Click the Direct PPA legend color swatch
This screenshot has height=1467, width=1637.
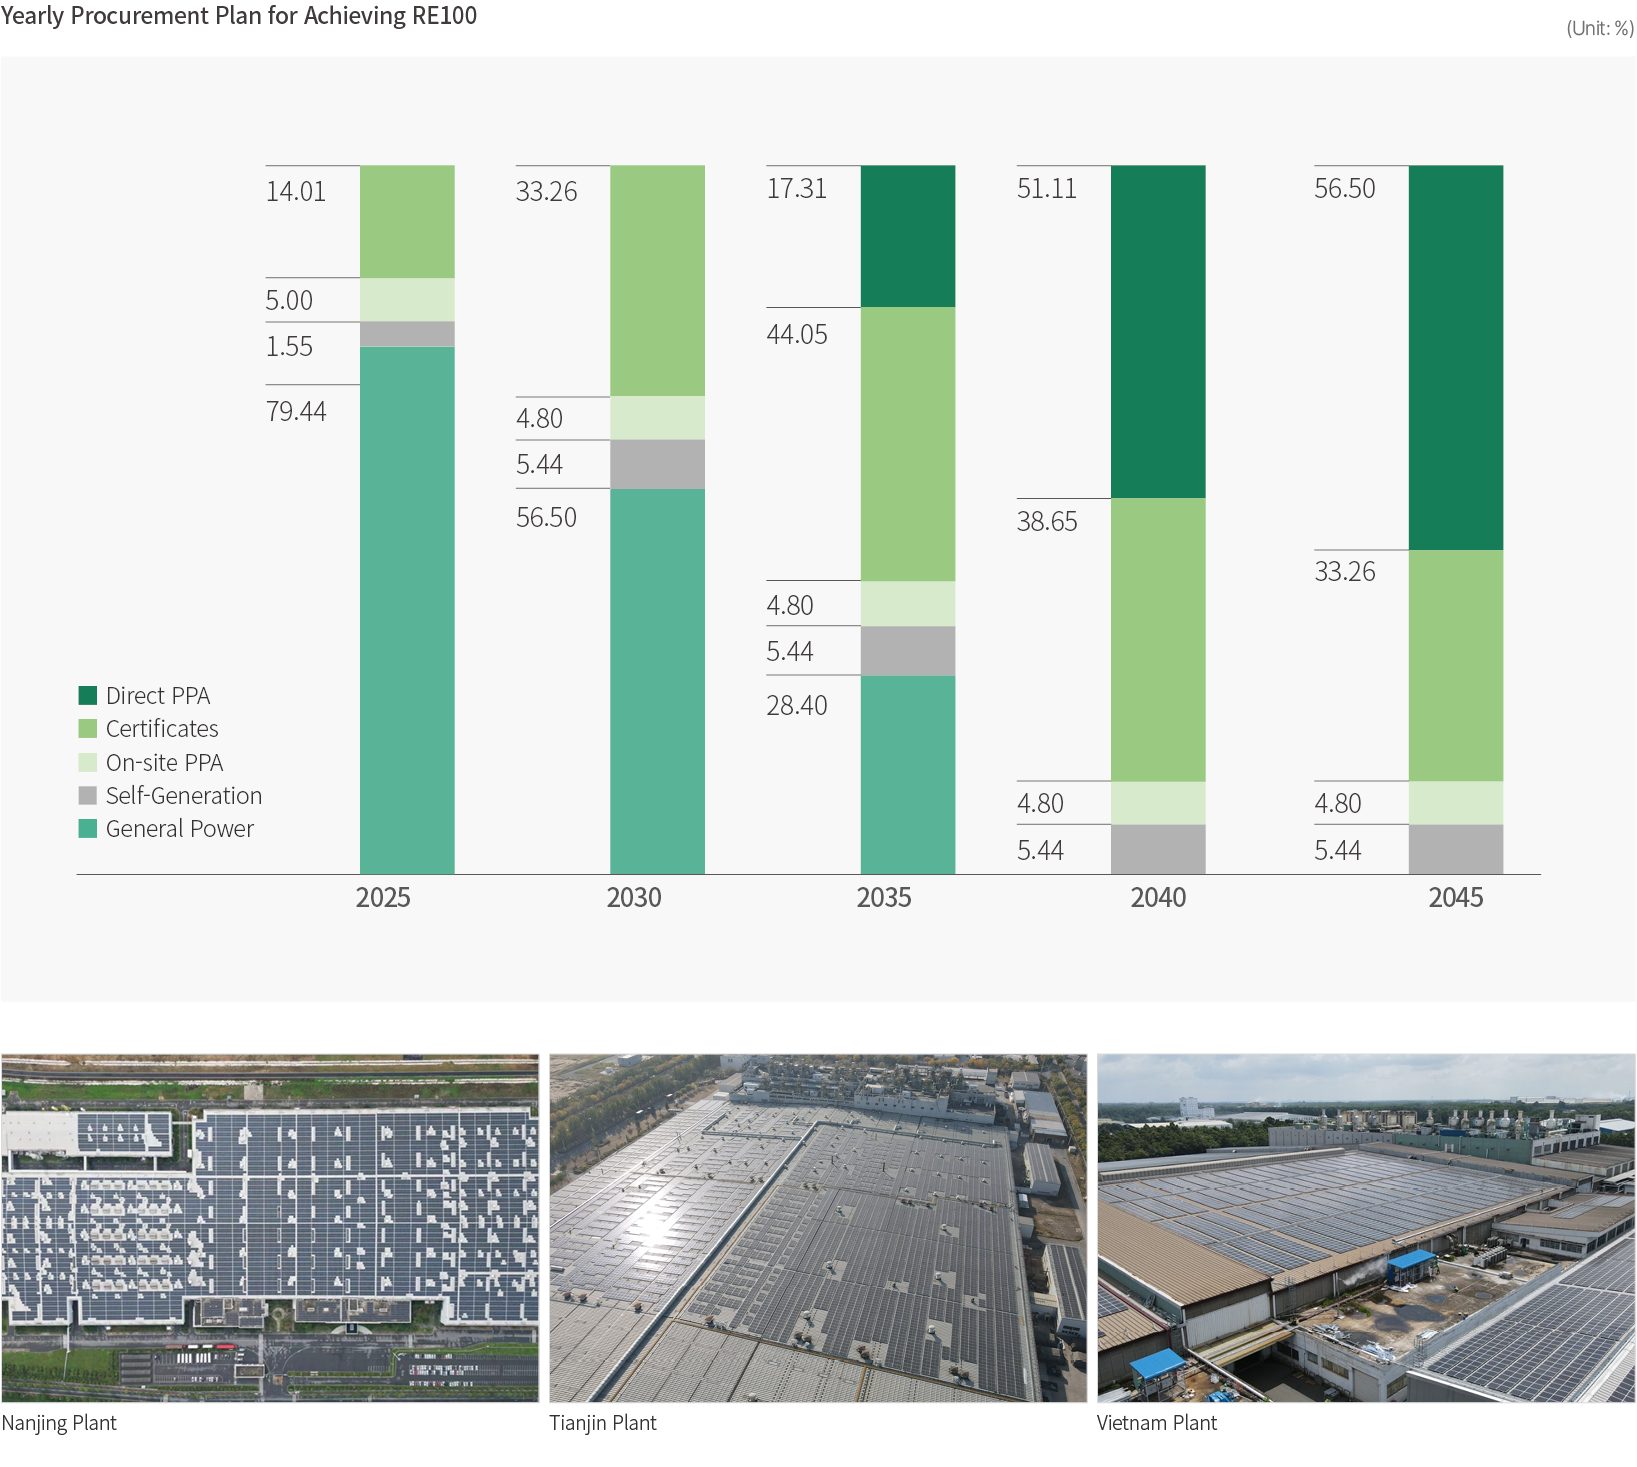tap(88, 695)
